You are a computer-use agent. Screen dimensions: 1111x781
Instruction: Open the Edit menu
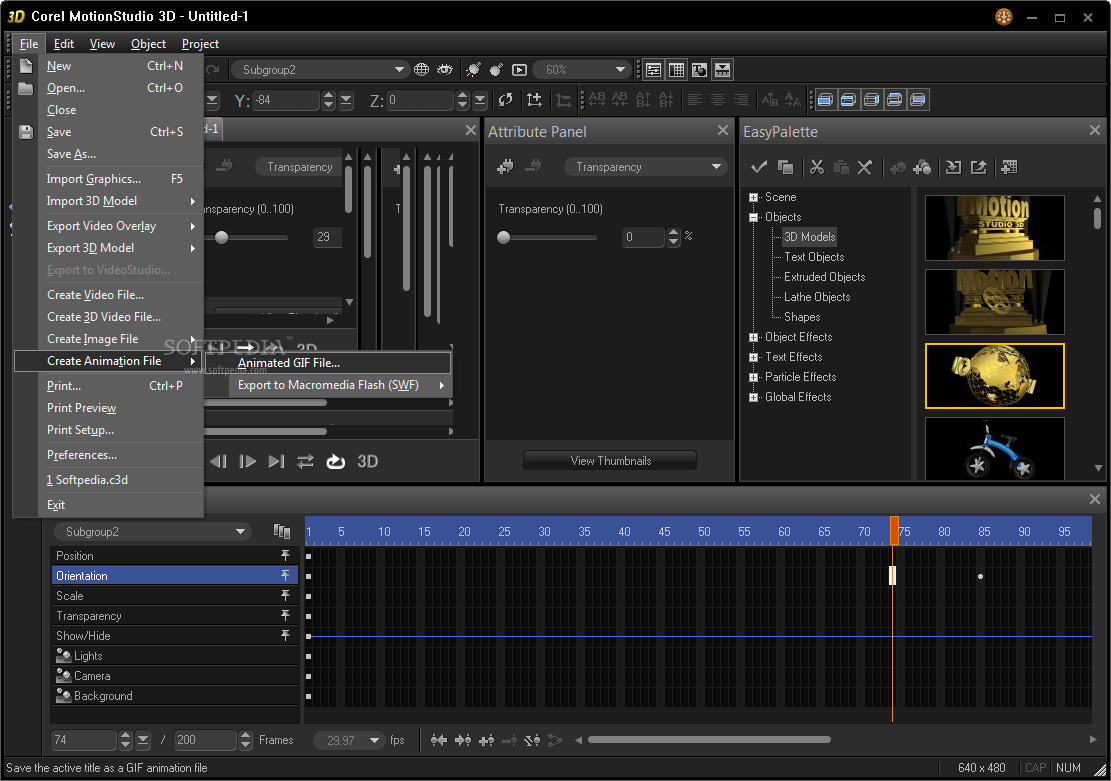pos(64,44)
